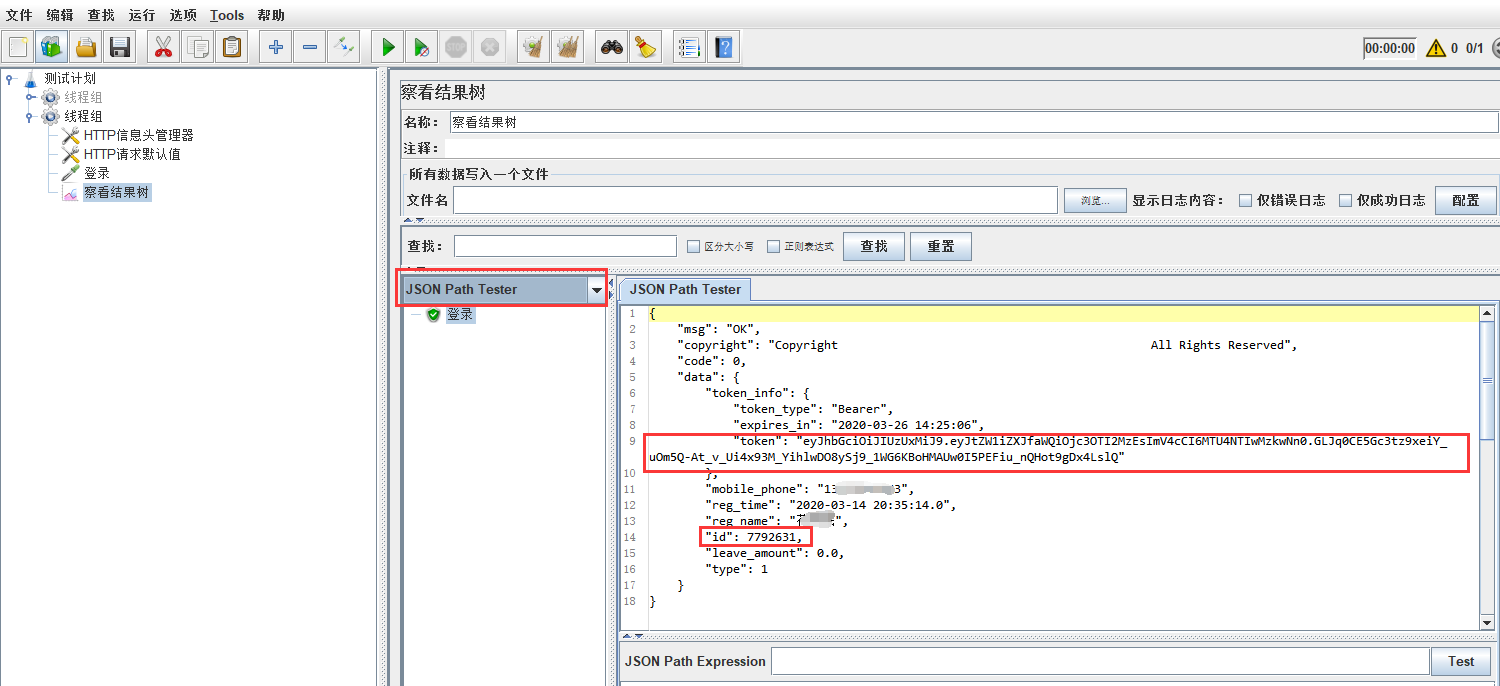Click the 00:00:00 elapsed timer
This screenshot has height=686, width=1500.
point(1390,48)
